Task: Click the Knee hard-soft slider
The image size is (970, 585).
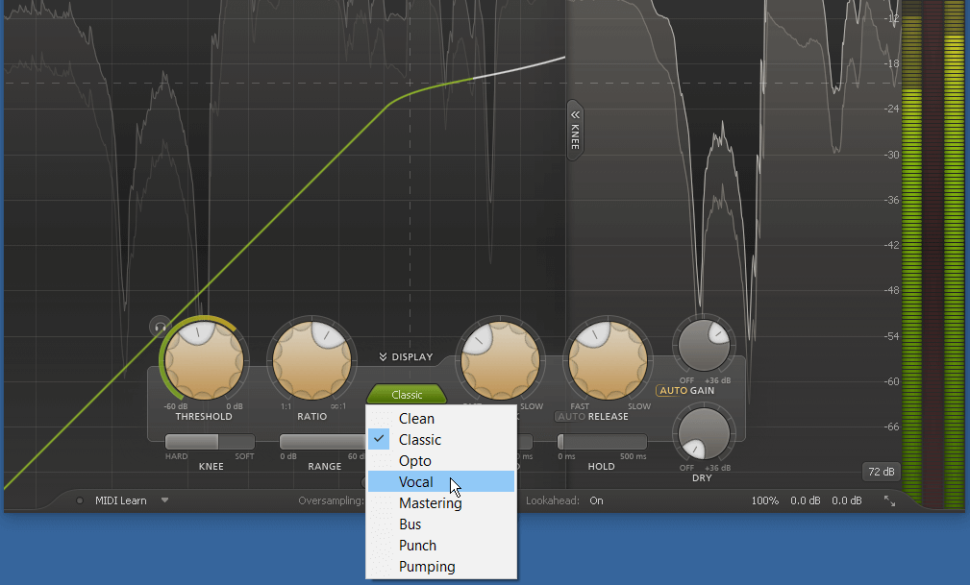Action: (x=210, y=442)
